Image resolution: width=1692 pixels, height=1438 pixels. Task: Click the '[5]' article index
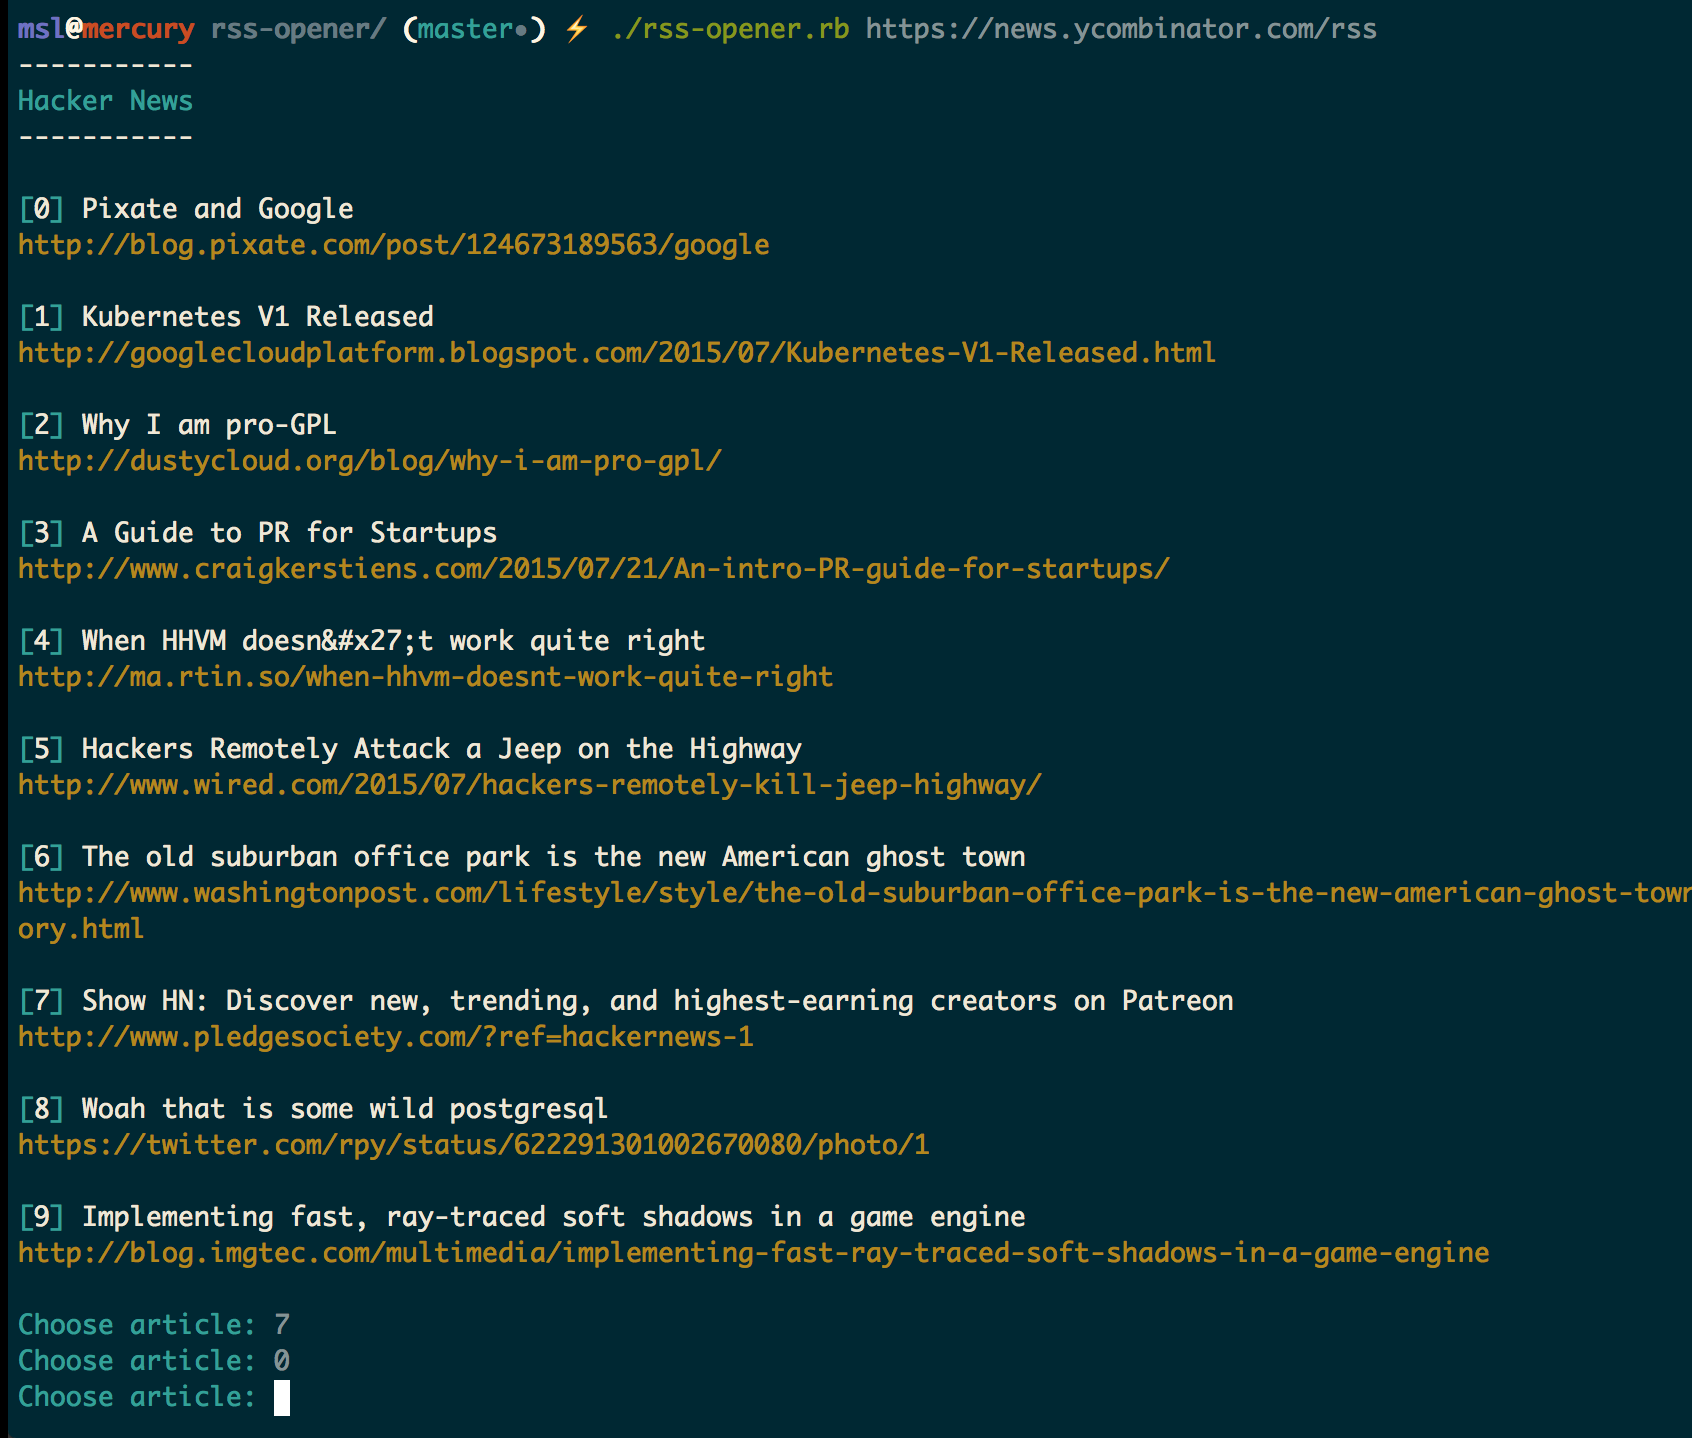pos(41,749)
